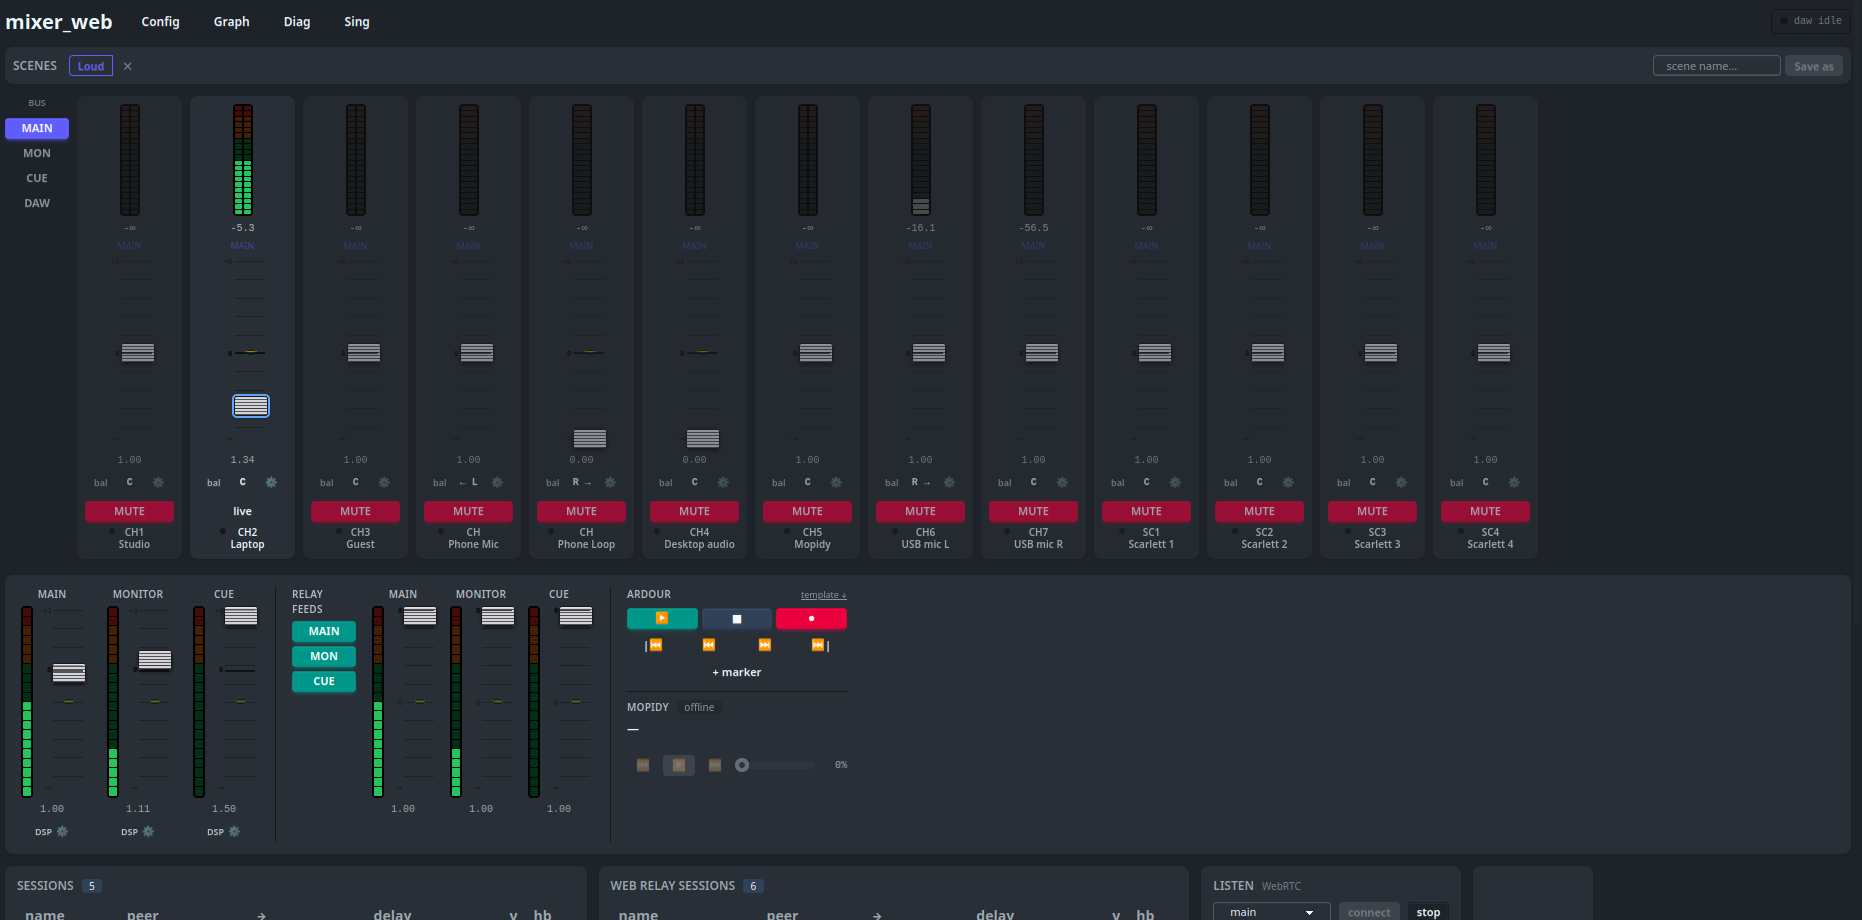
Task: Mute CH5 Mopidy channel
Action: click(807, 511)
